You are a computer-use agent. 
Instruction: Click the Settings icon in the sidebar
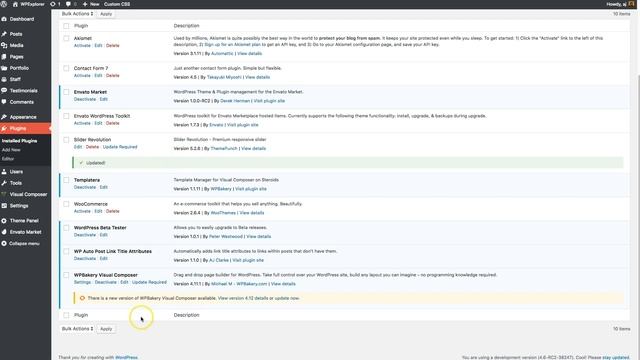(x=4, y=206)
